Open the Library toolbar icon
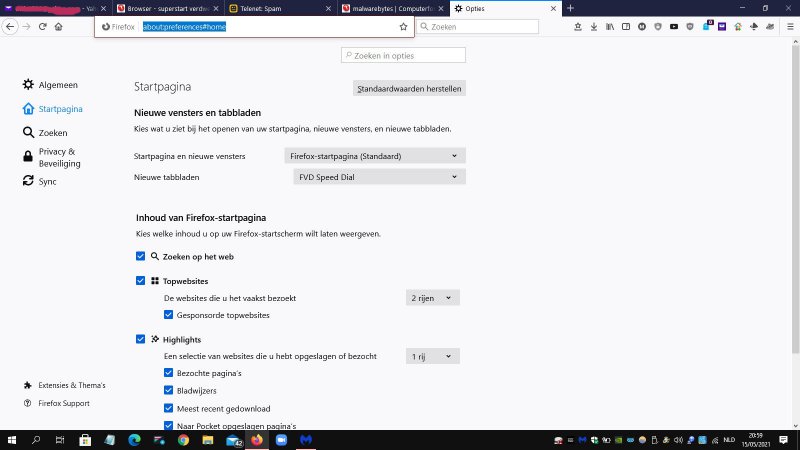800x450 pixels. [x=610, y=27]
